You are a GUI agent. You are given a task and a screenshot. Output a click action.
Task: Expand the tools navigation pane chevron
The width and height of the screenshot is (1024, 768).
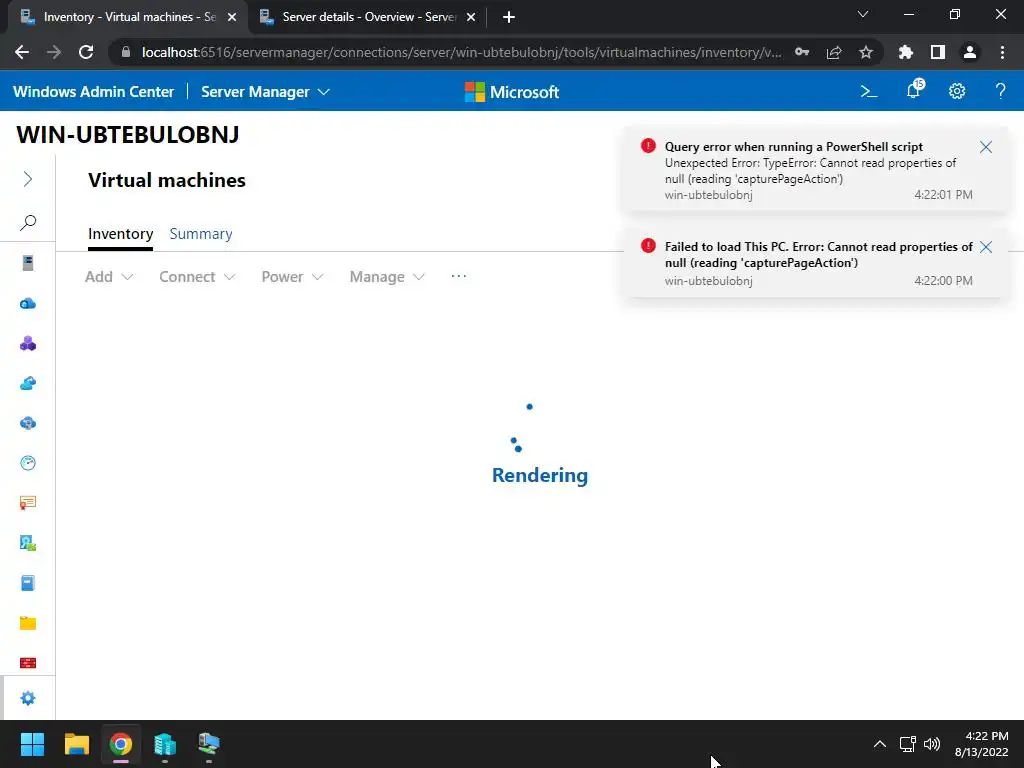tap(27, 179)
